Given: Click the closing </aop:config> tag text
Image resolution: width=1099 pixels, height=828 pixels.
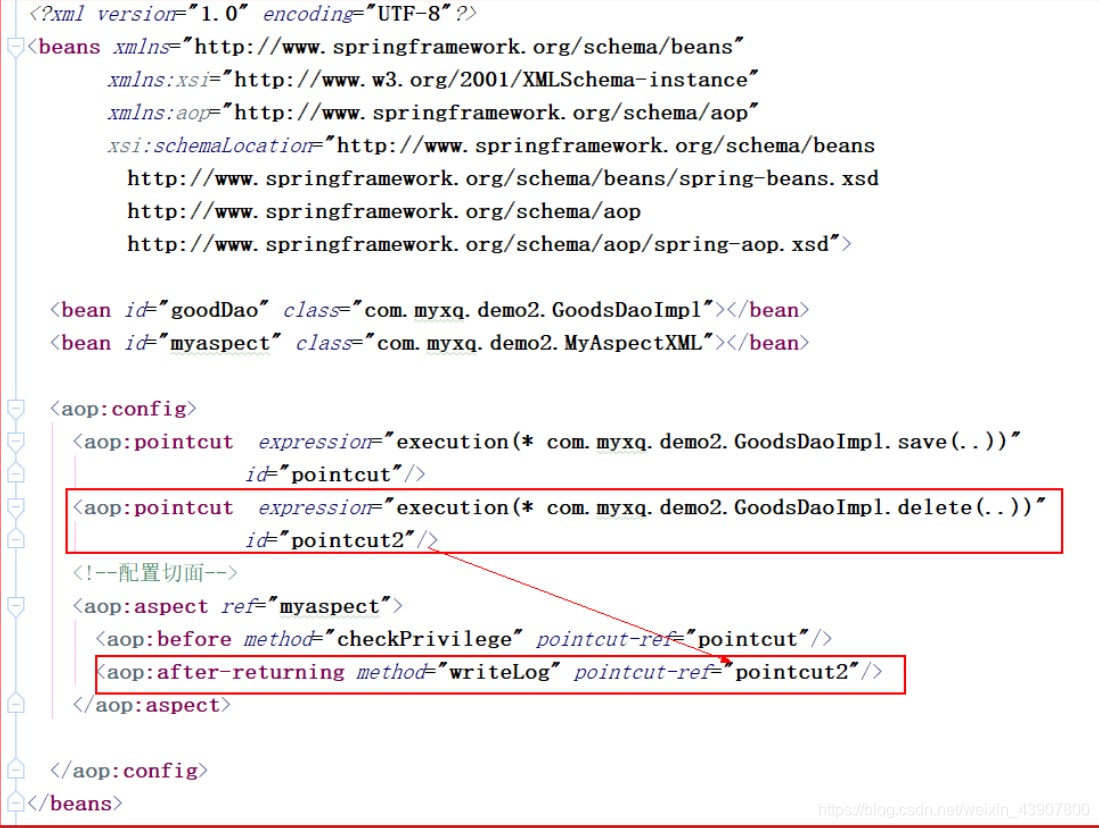Looking at the screenshot, I should [129, 771].
